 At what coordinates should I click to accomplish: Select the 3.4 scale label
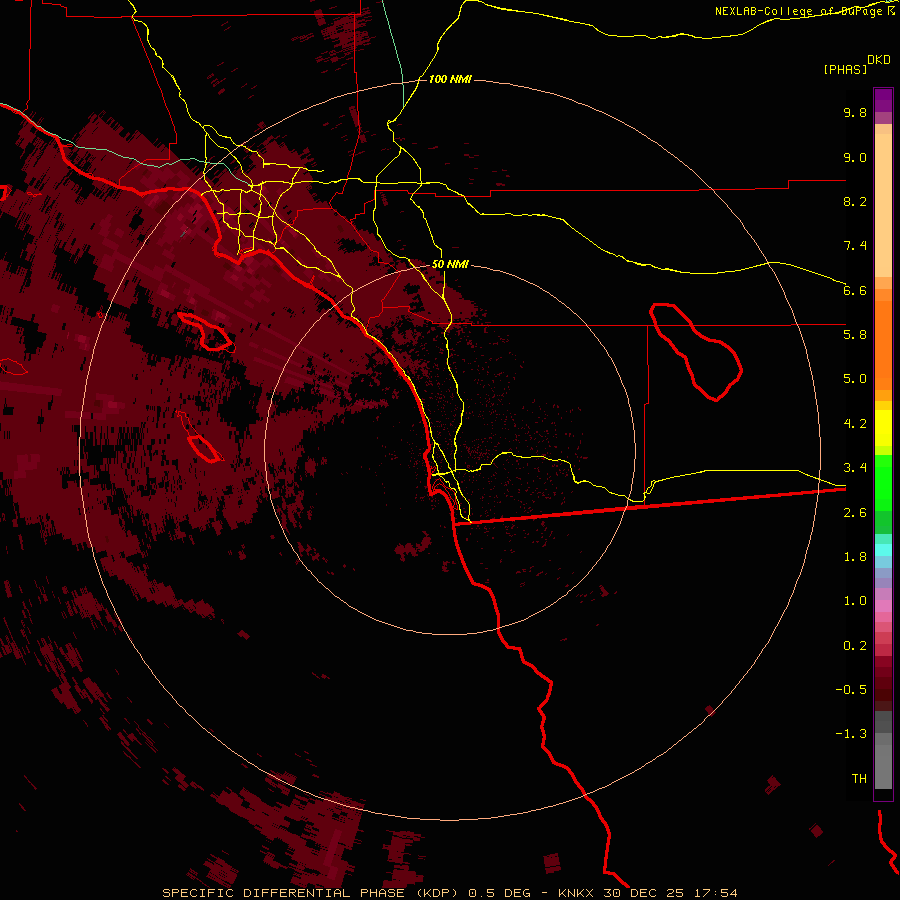pyautogui.click(x=855, y=468)
